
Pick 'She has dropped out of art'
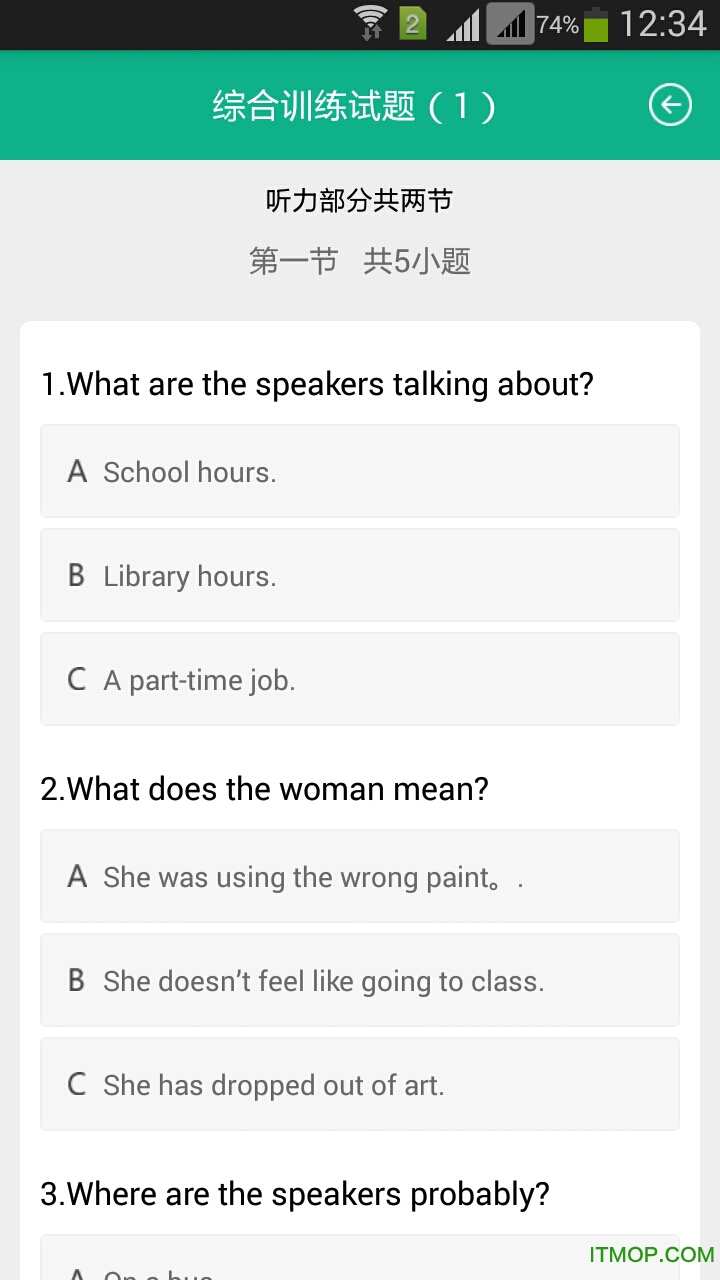tap(360, 1084)
